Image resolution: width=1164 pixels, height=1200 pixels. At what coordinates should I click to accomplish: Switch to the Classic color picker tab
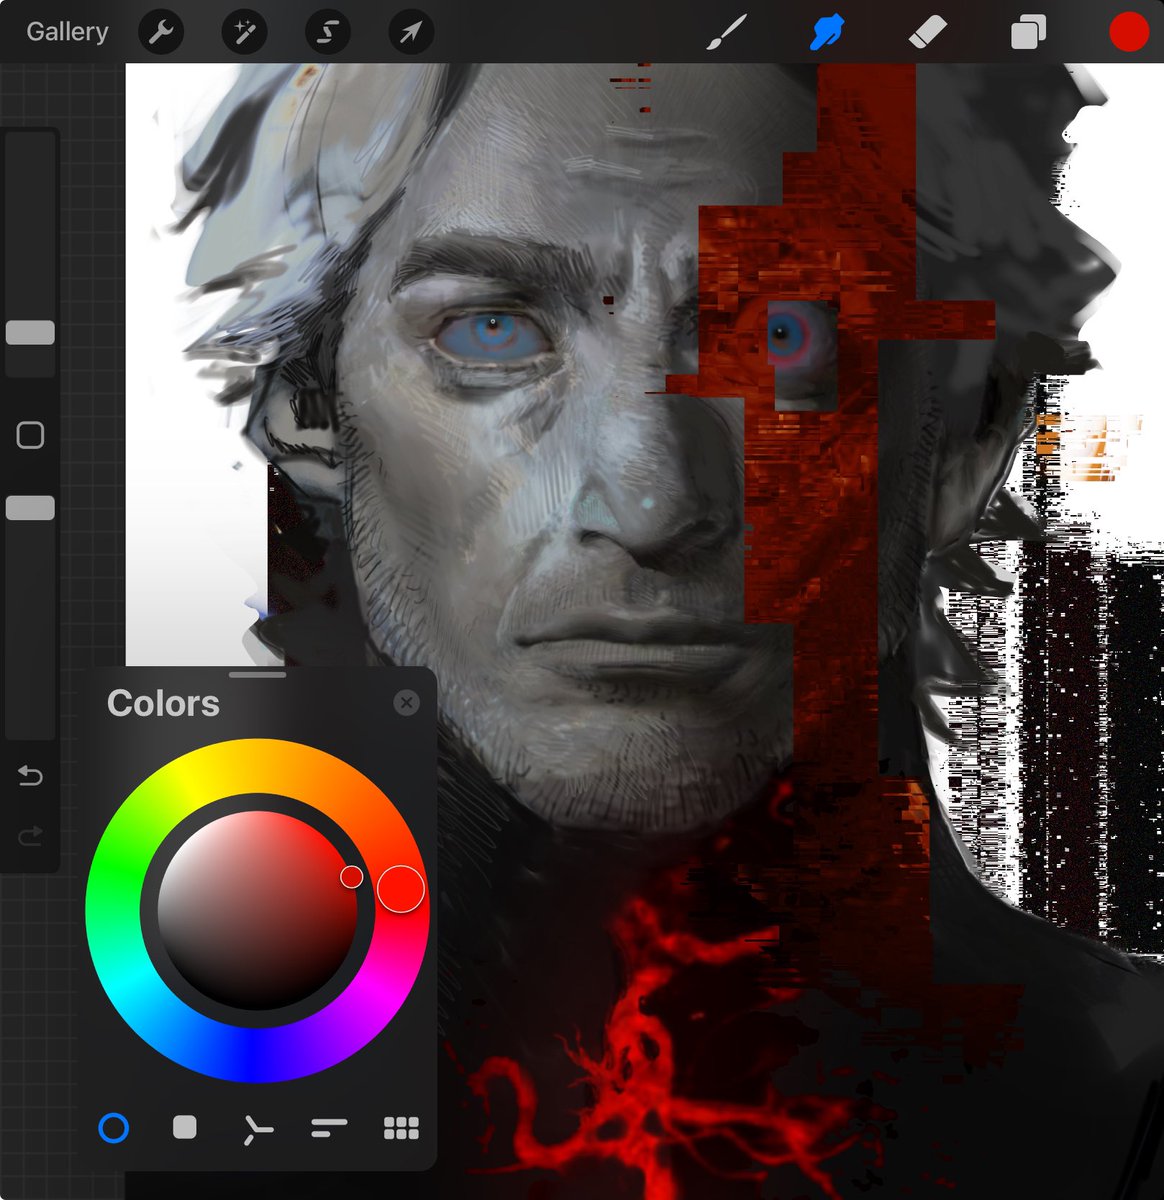[x=185, y=1128]
